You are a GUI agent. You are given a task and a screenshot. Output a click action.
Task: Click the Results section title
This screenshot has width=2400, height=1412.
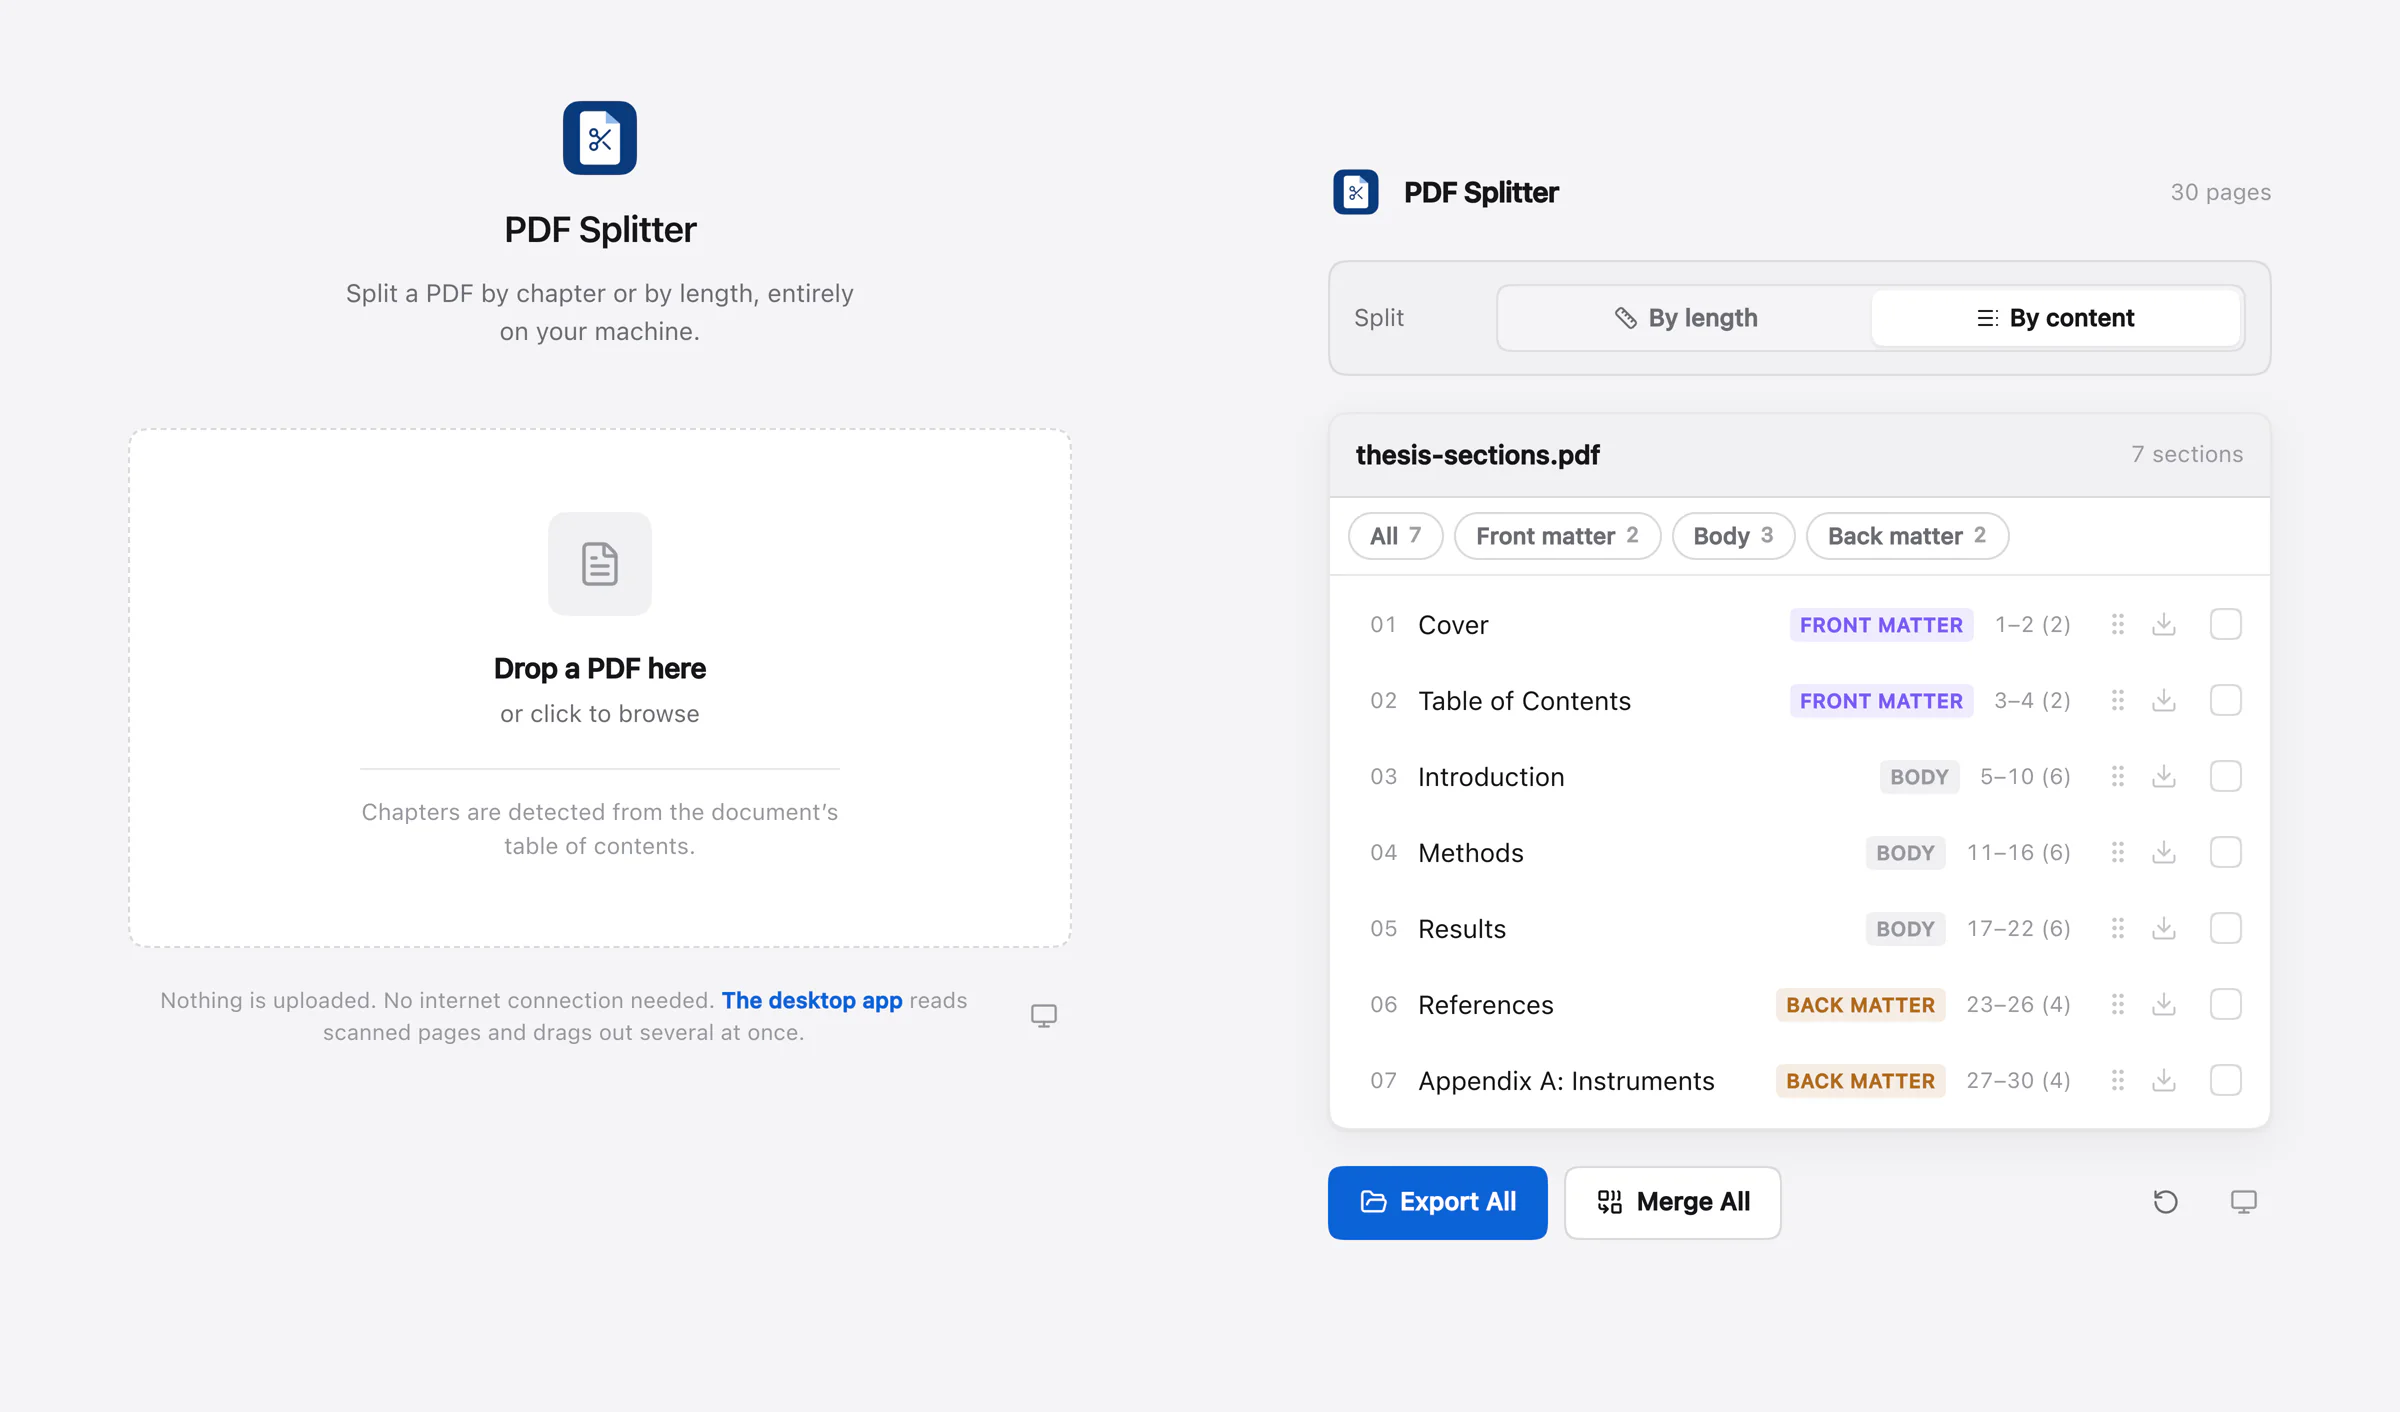[1462, 929]
